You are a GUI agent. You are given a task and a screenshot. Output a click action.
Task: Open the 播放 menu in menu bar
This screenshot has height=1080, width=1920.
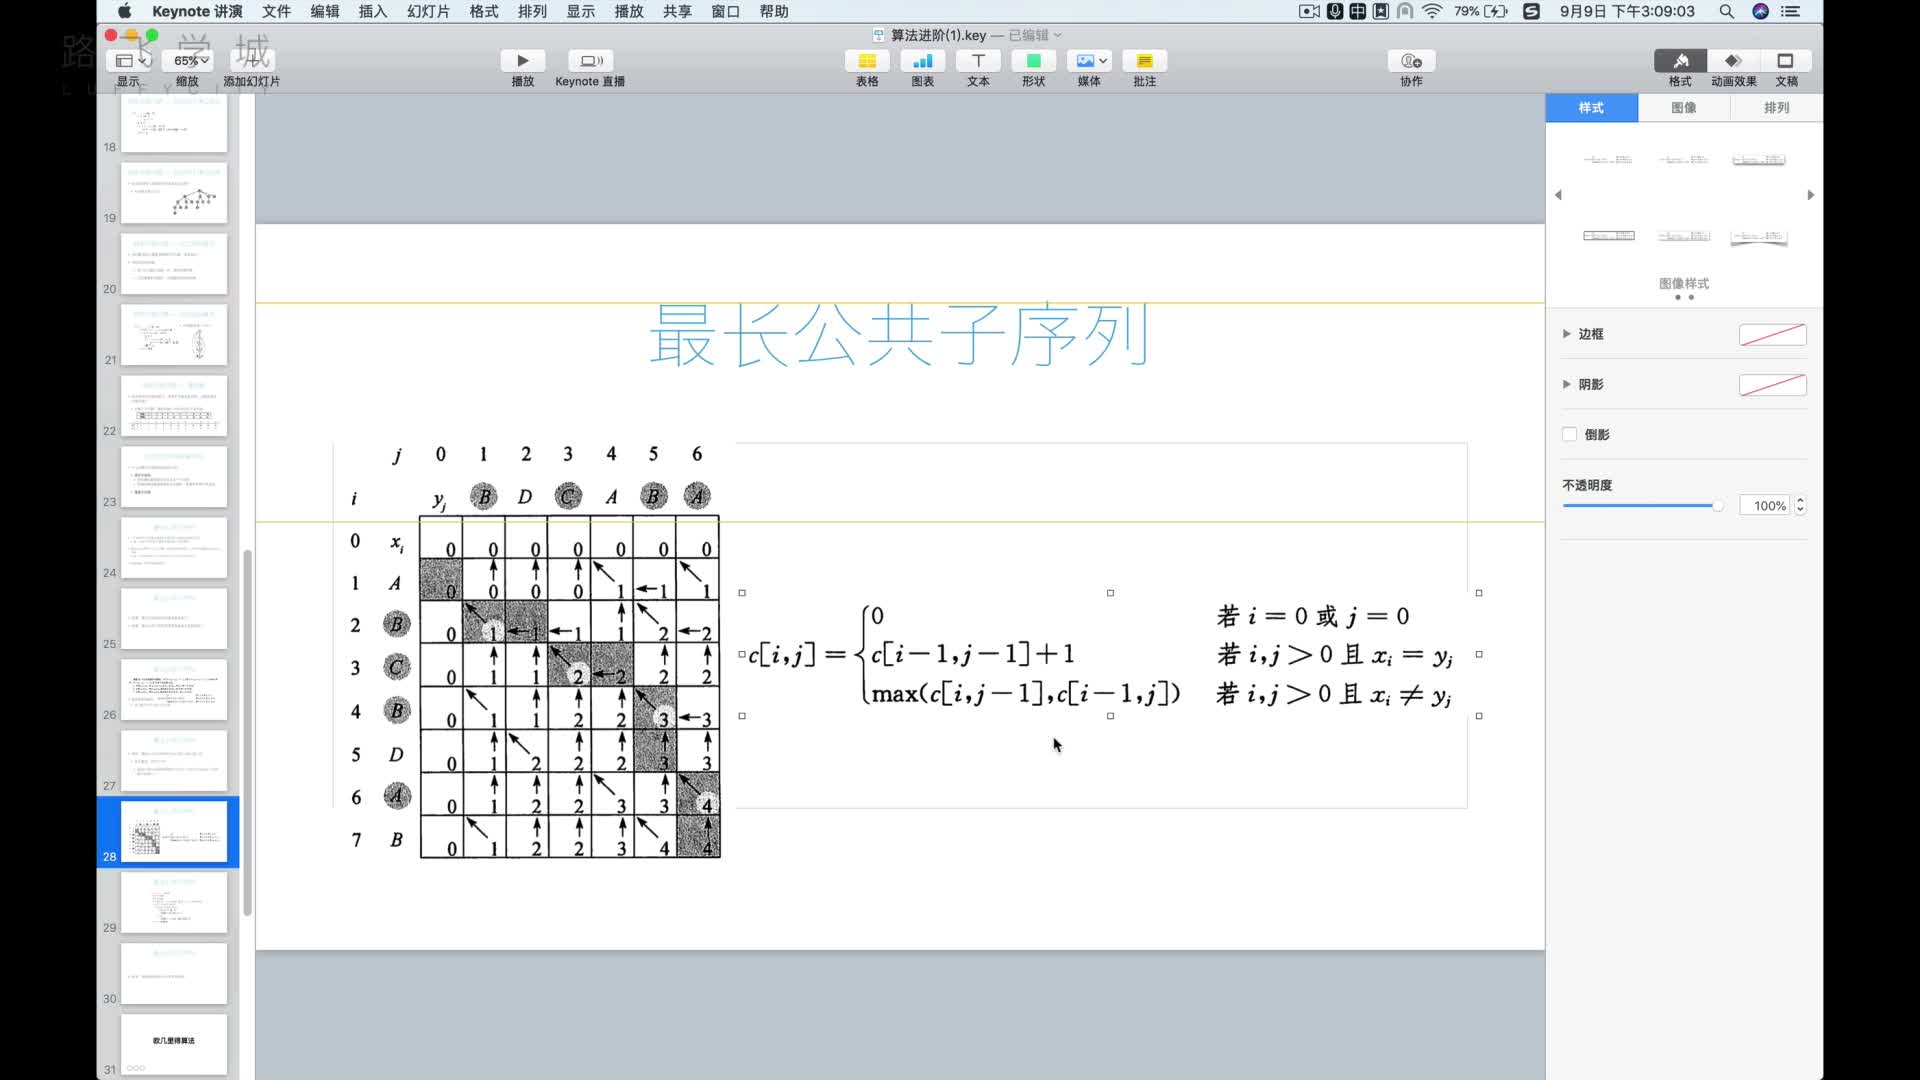click(629, 11)
